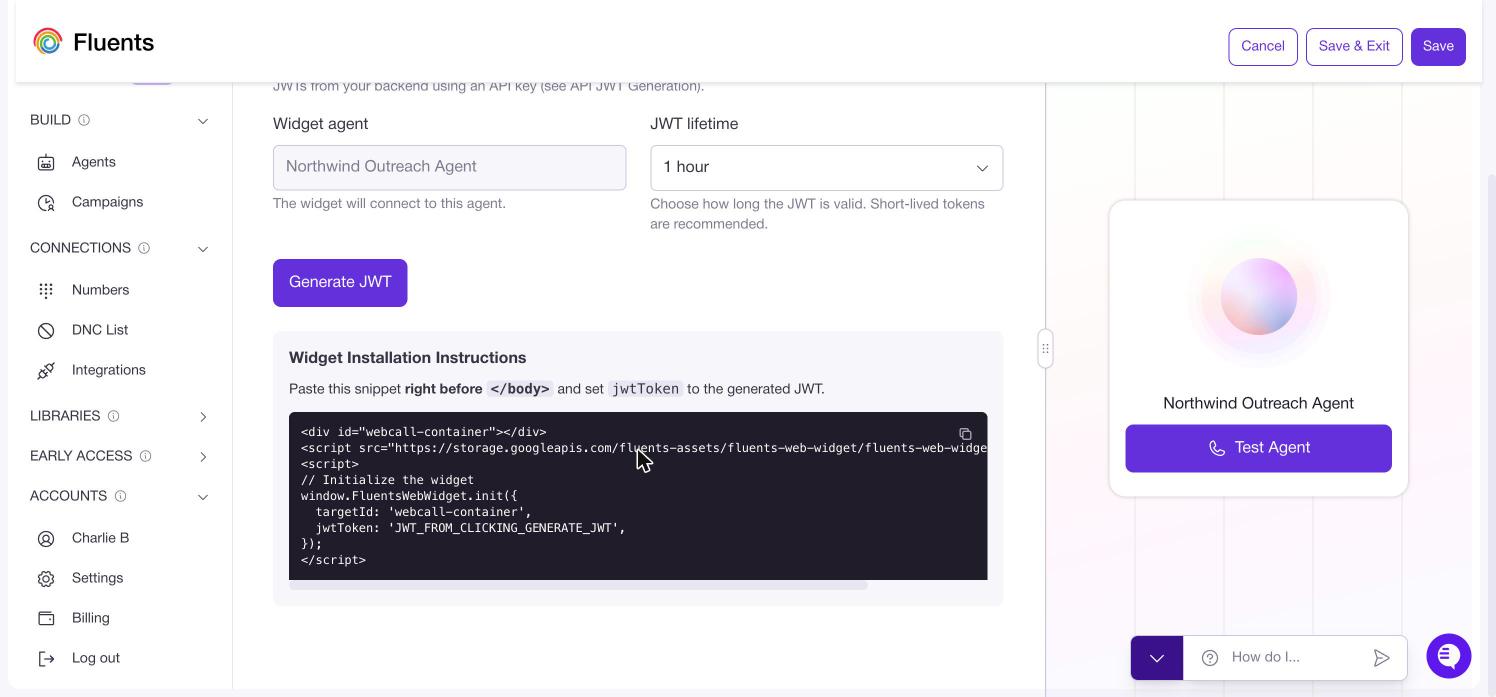Open Integrations page
1496x697 pixels.
click(108, 370)
